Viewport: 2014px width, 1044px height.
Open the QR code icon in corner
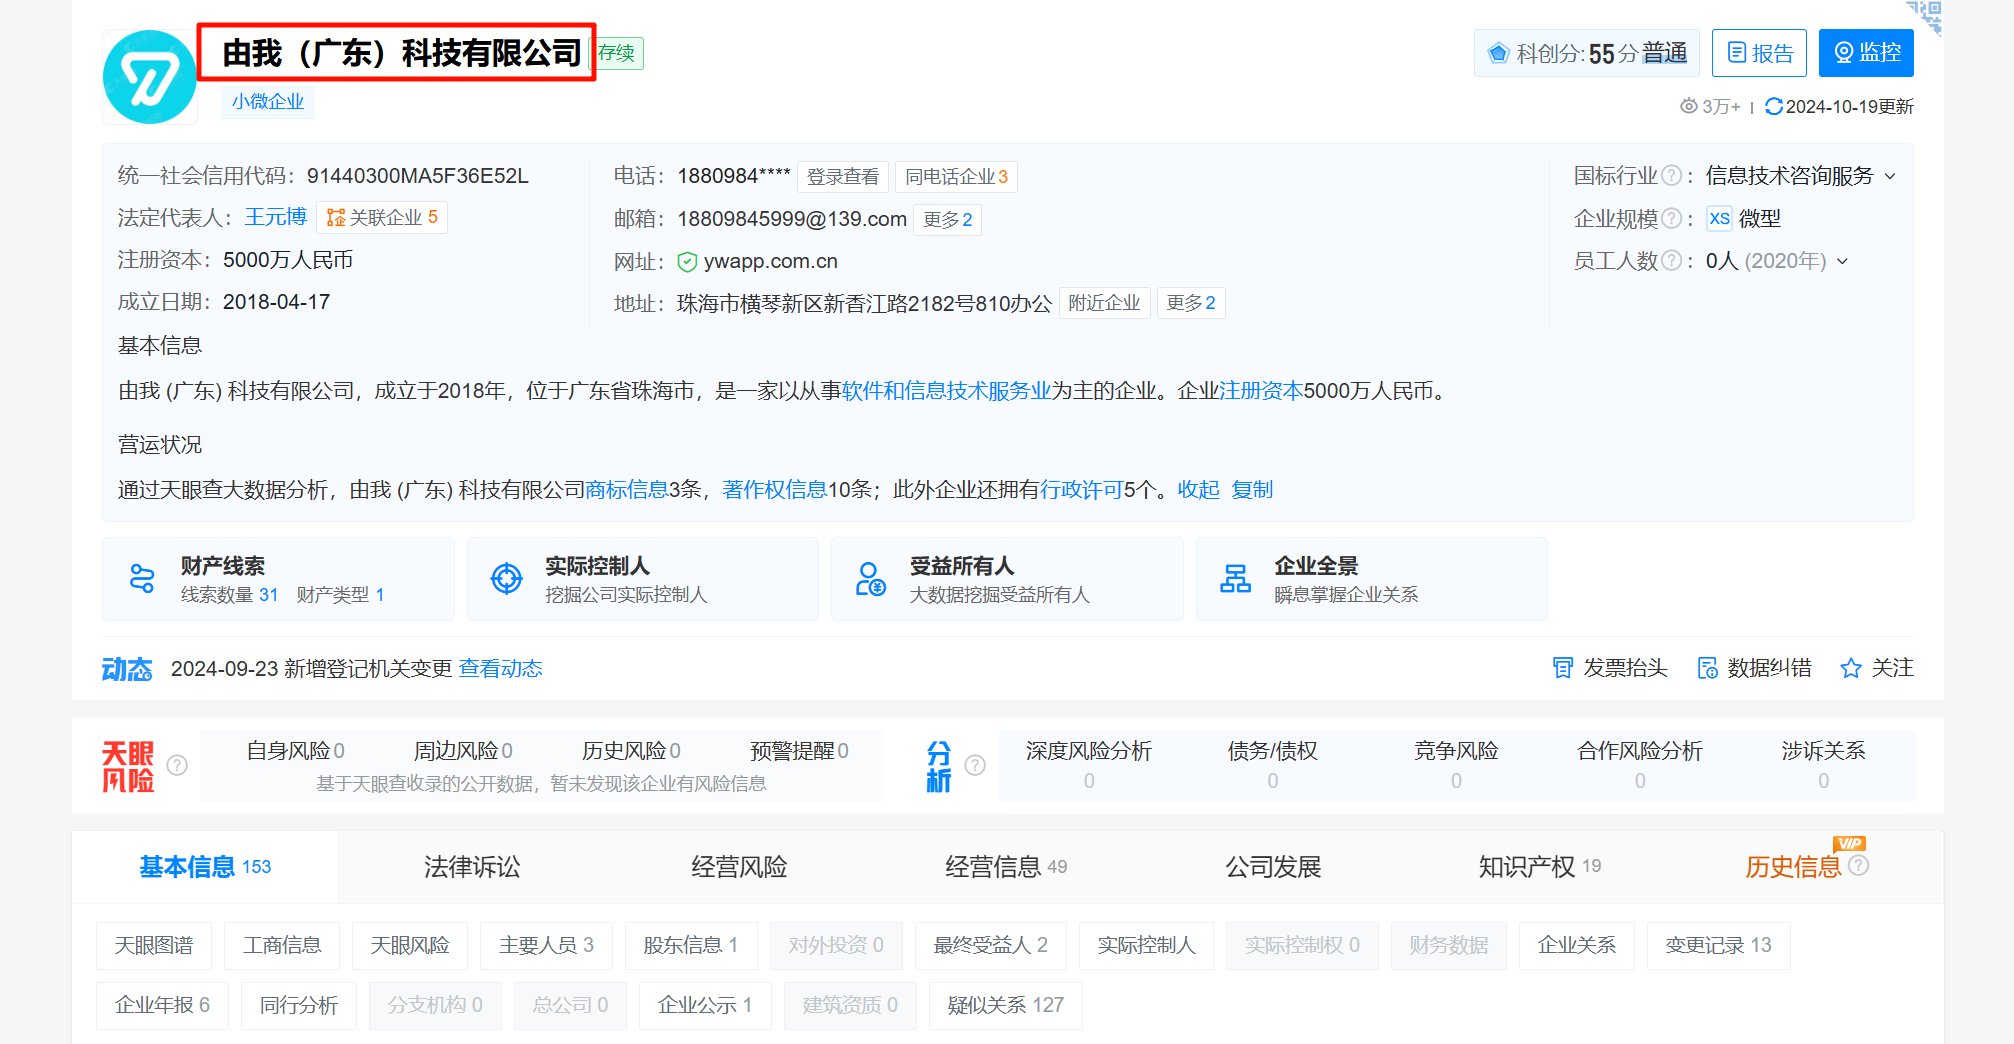1925,15
